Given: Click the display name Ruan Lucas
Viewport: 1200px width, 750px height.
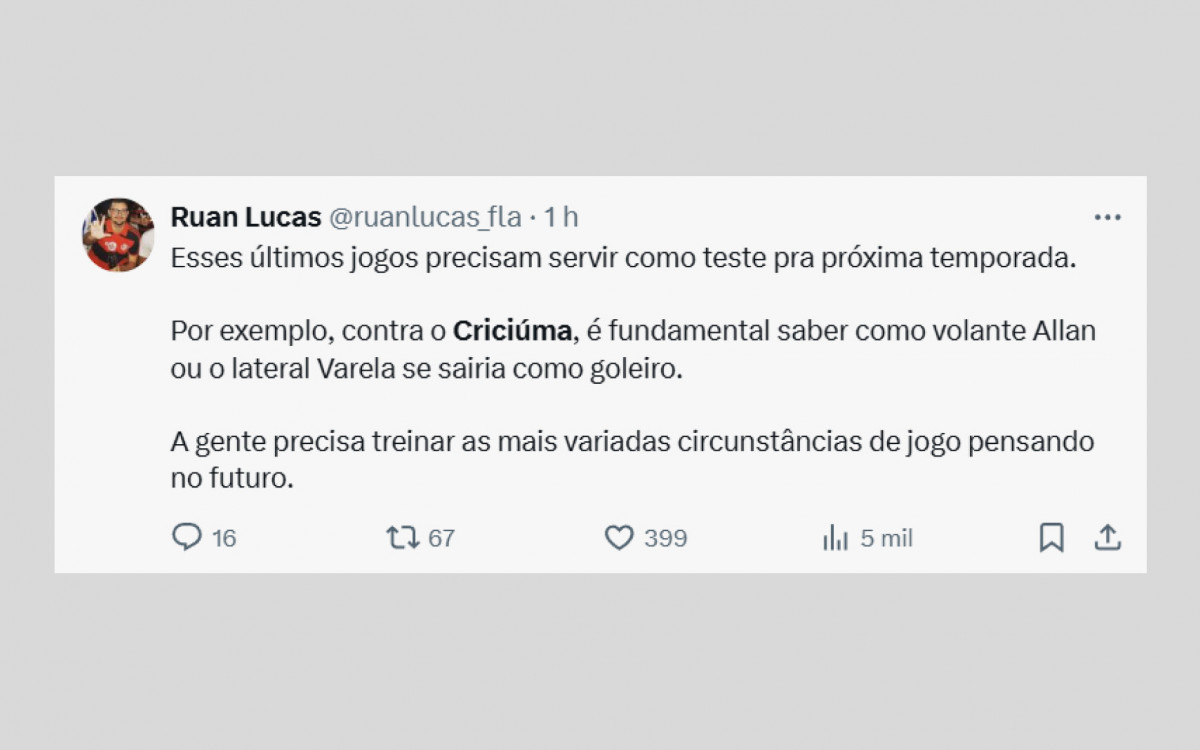Looking at the screenshot, I should (x=246, y=216).
